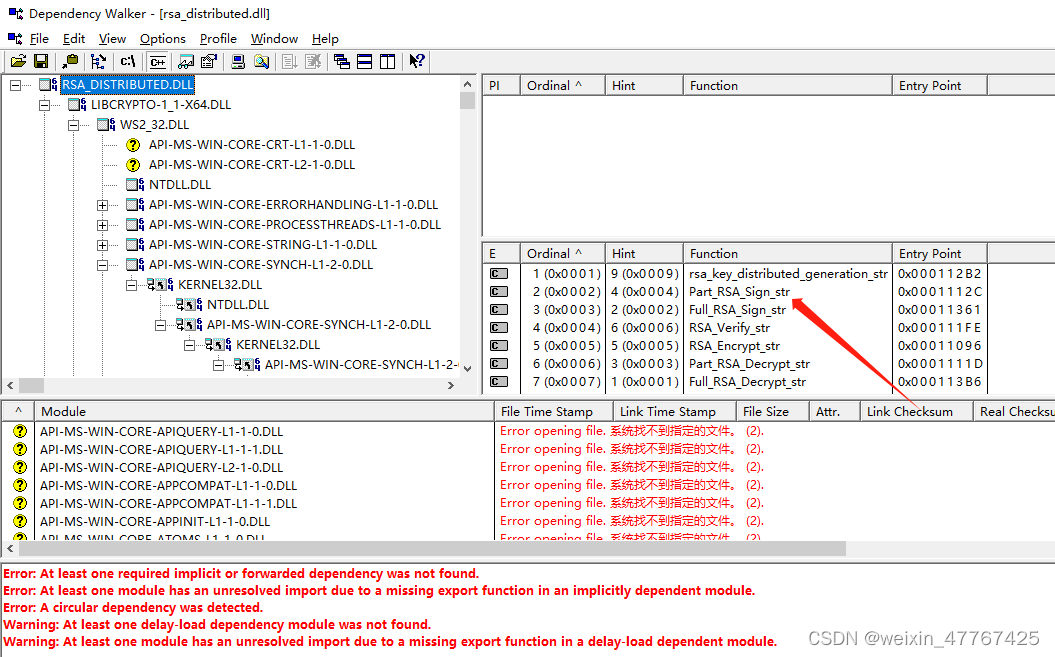Image resolution: width=1055 pixels, height=657 pixels.
Task: Select the cascade windows toolbar icon
Action: pyautogui.click(x=341, y=61)
